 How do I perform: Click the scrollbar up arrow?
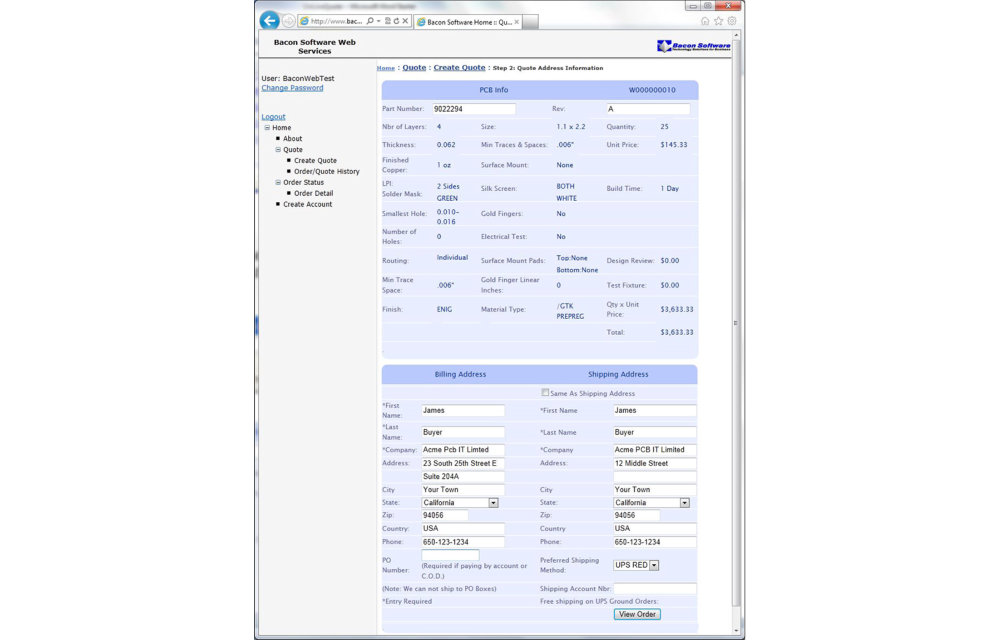tap(736, 36)
